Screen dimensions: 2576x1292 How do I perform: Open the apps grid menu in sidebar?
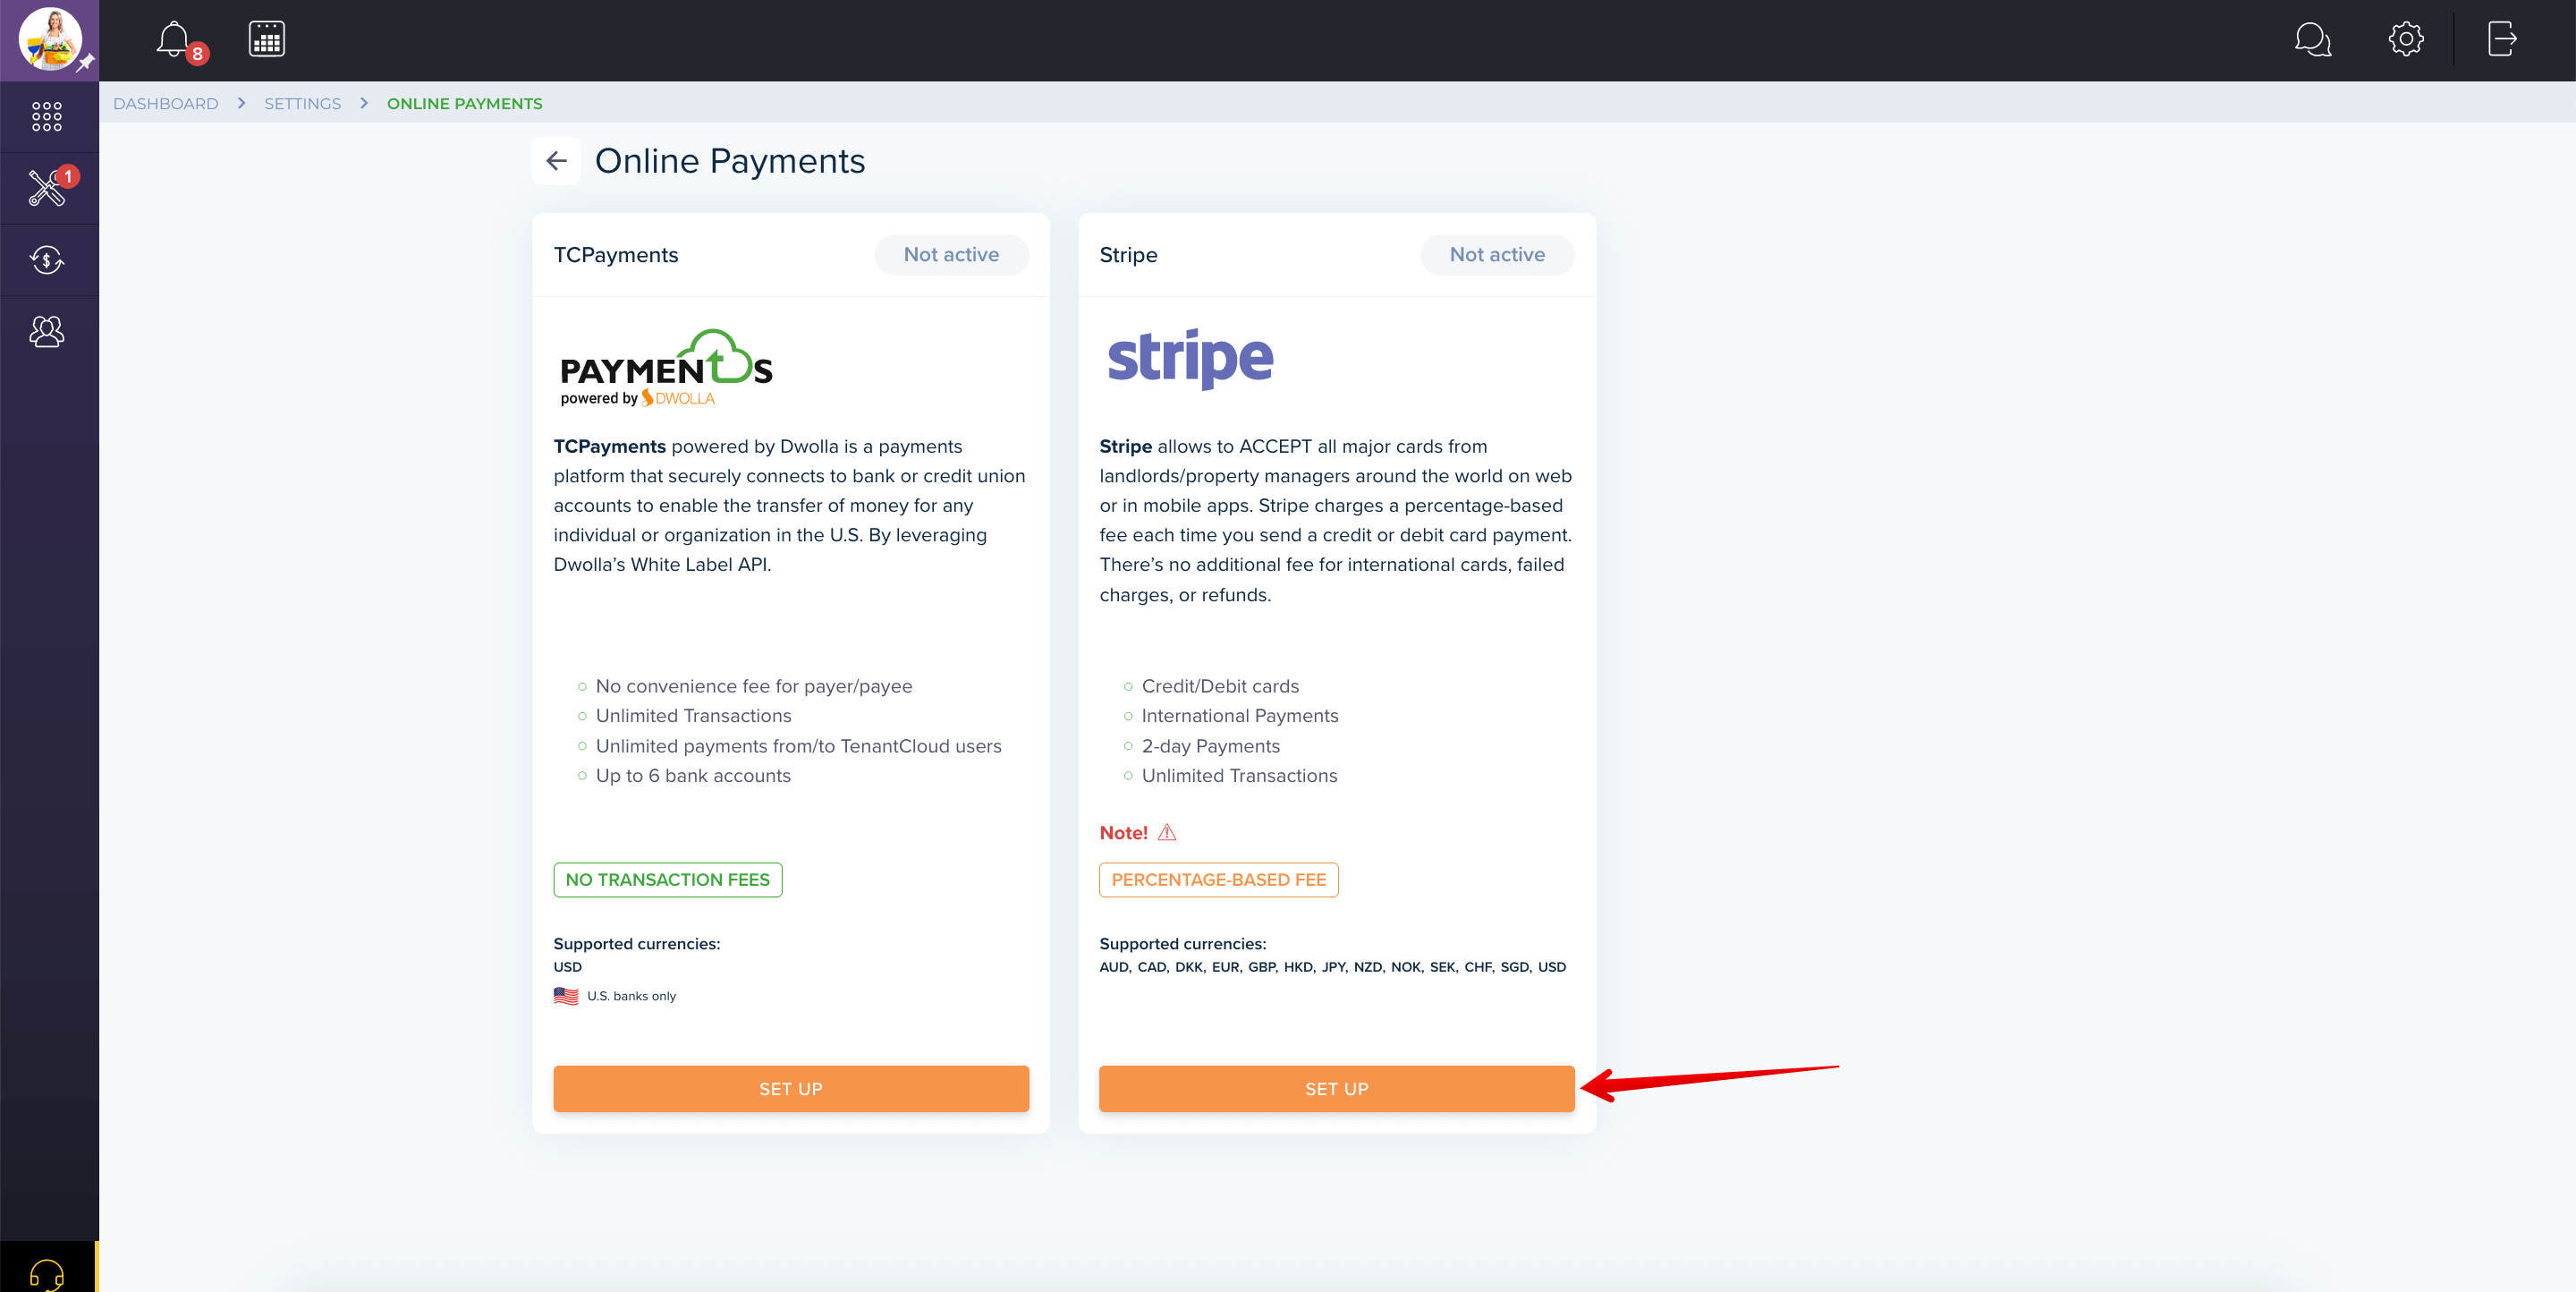click(47, 116)
